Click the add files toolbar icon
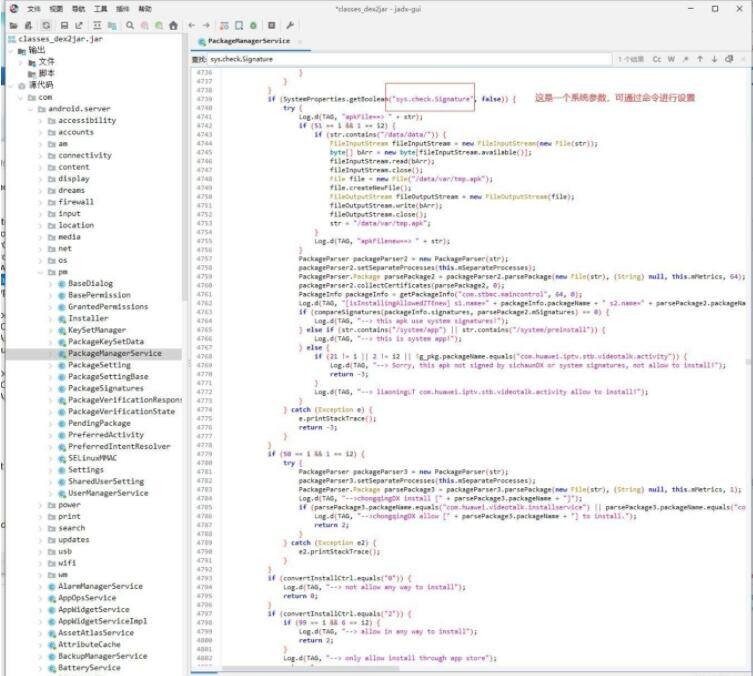The width and height of the screenshot is (753, 676). (x=28, y=25)
